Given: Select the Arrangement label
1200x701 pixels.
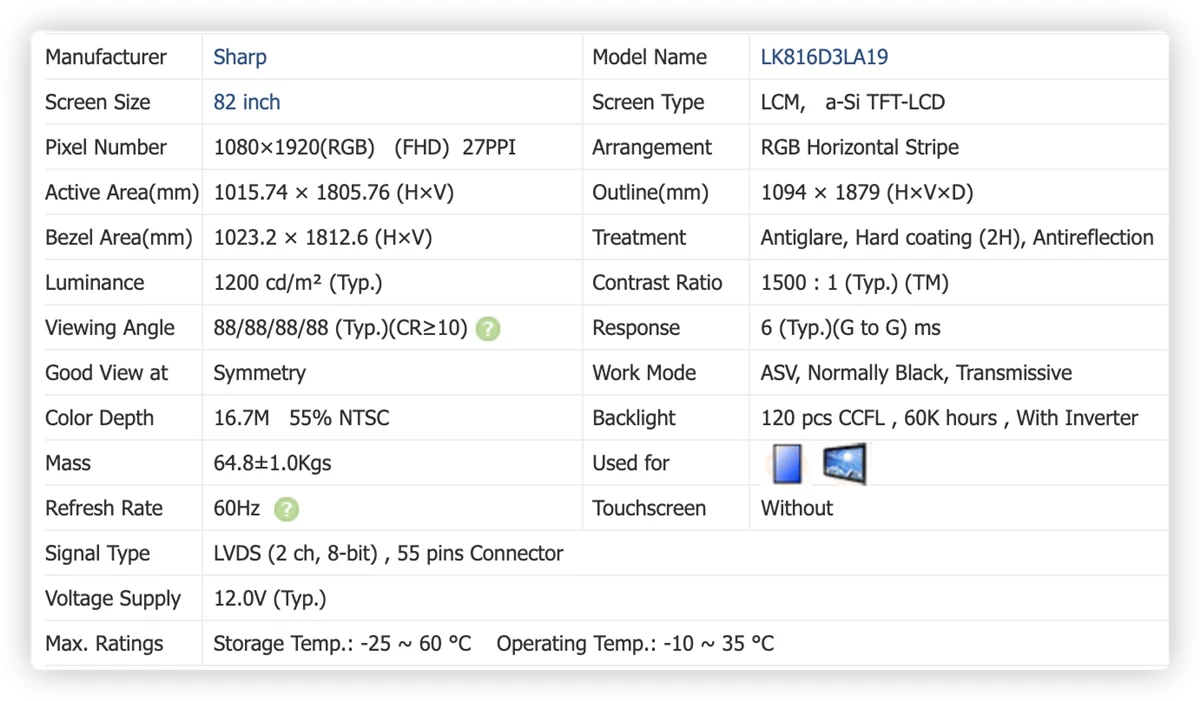Looking at the screenshot, I should pos(652,147).
